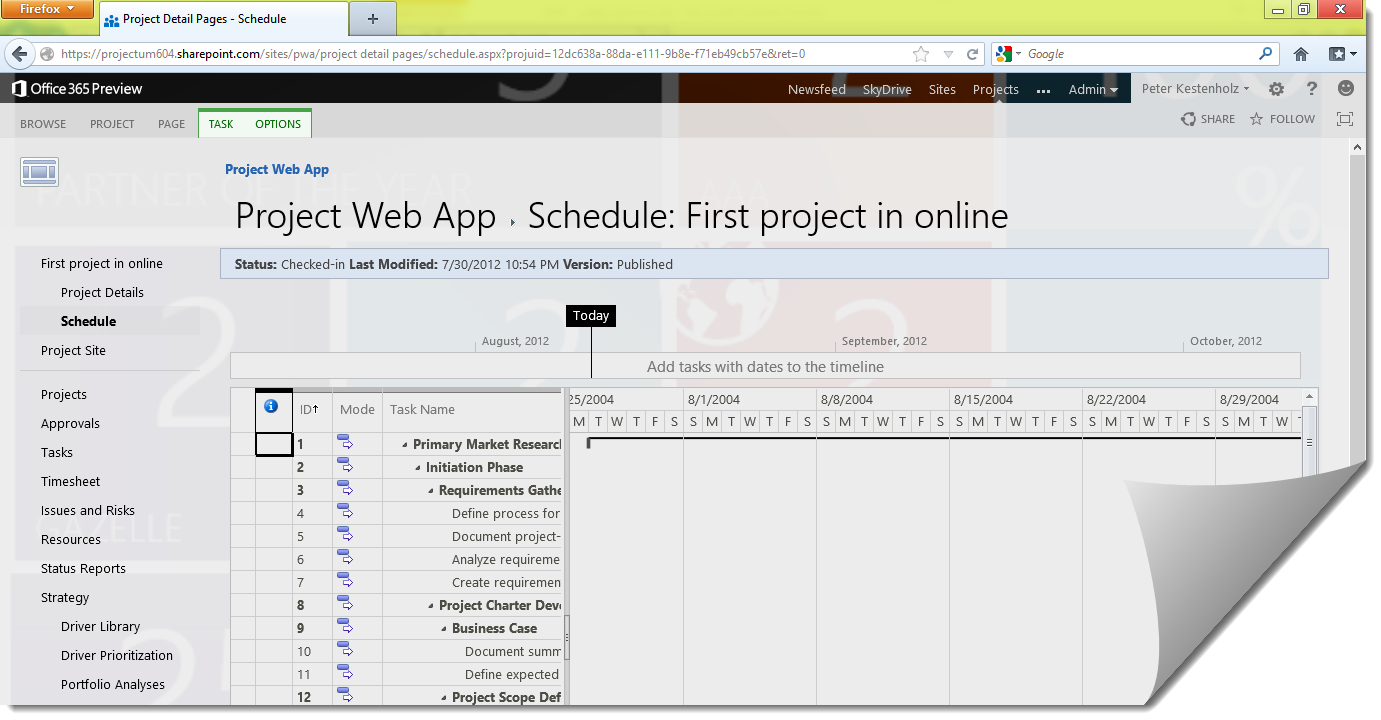Open Driver Library under Strategy

coord(100,626)
